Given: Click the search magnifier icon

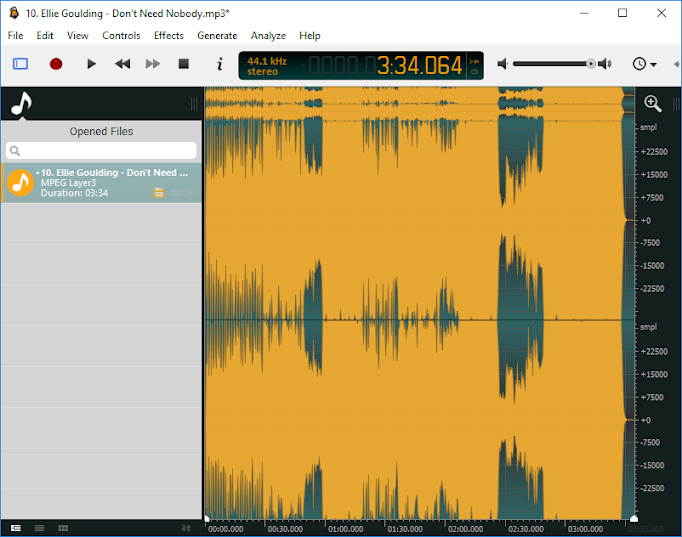Looking at the screenshot, I should [15, 150].
